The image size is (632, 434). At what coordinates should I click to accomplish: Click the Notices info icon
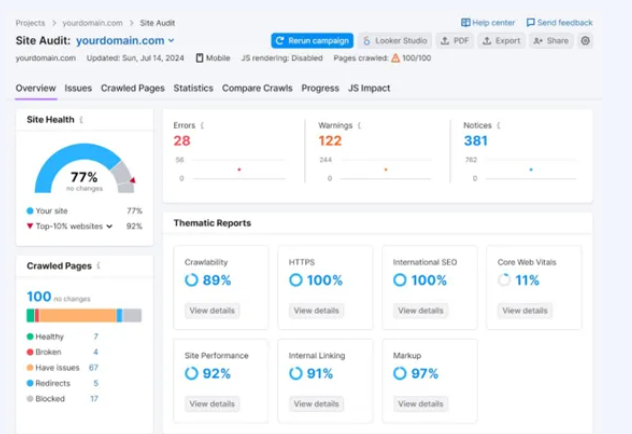point(499,126)
